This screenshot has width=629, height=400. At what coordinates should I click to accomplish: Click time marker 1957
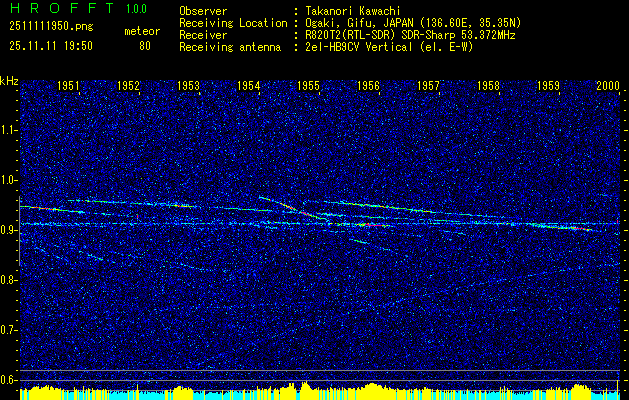[x=428, y=86]
